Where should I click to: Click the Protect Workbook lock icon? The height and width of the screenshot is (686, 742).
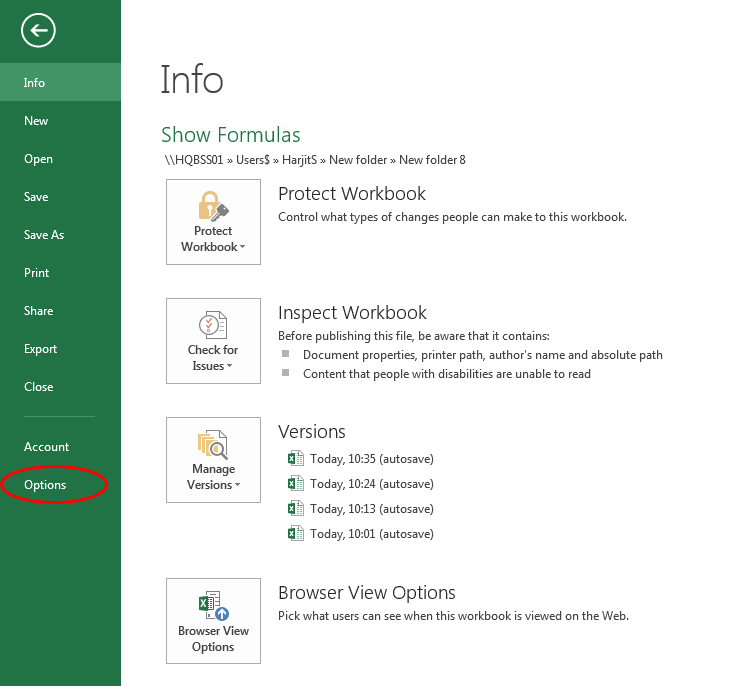click(x=213, y=206)
